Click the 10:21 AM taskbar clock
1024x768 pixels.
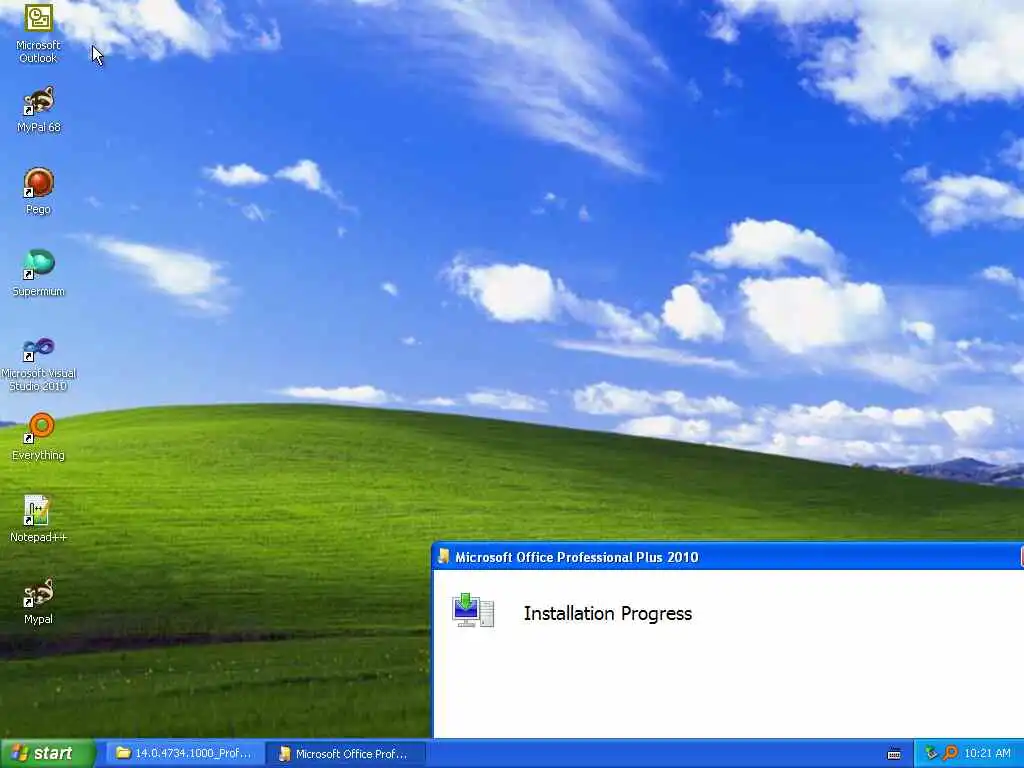(987, 754)
